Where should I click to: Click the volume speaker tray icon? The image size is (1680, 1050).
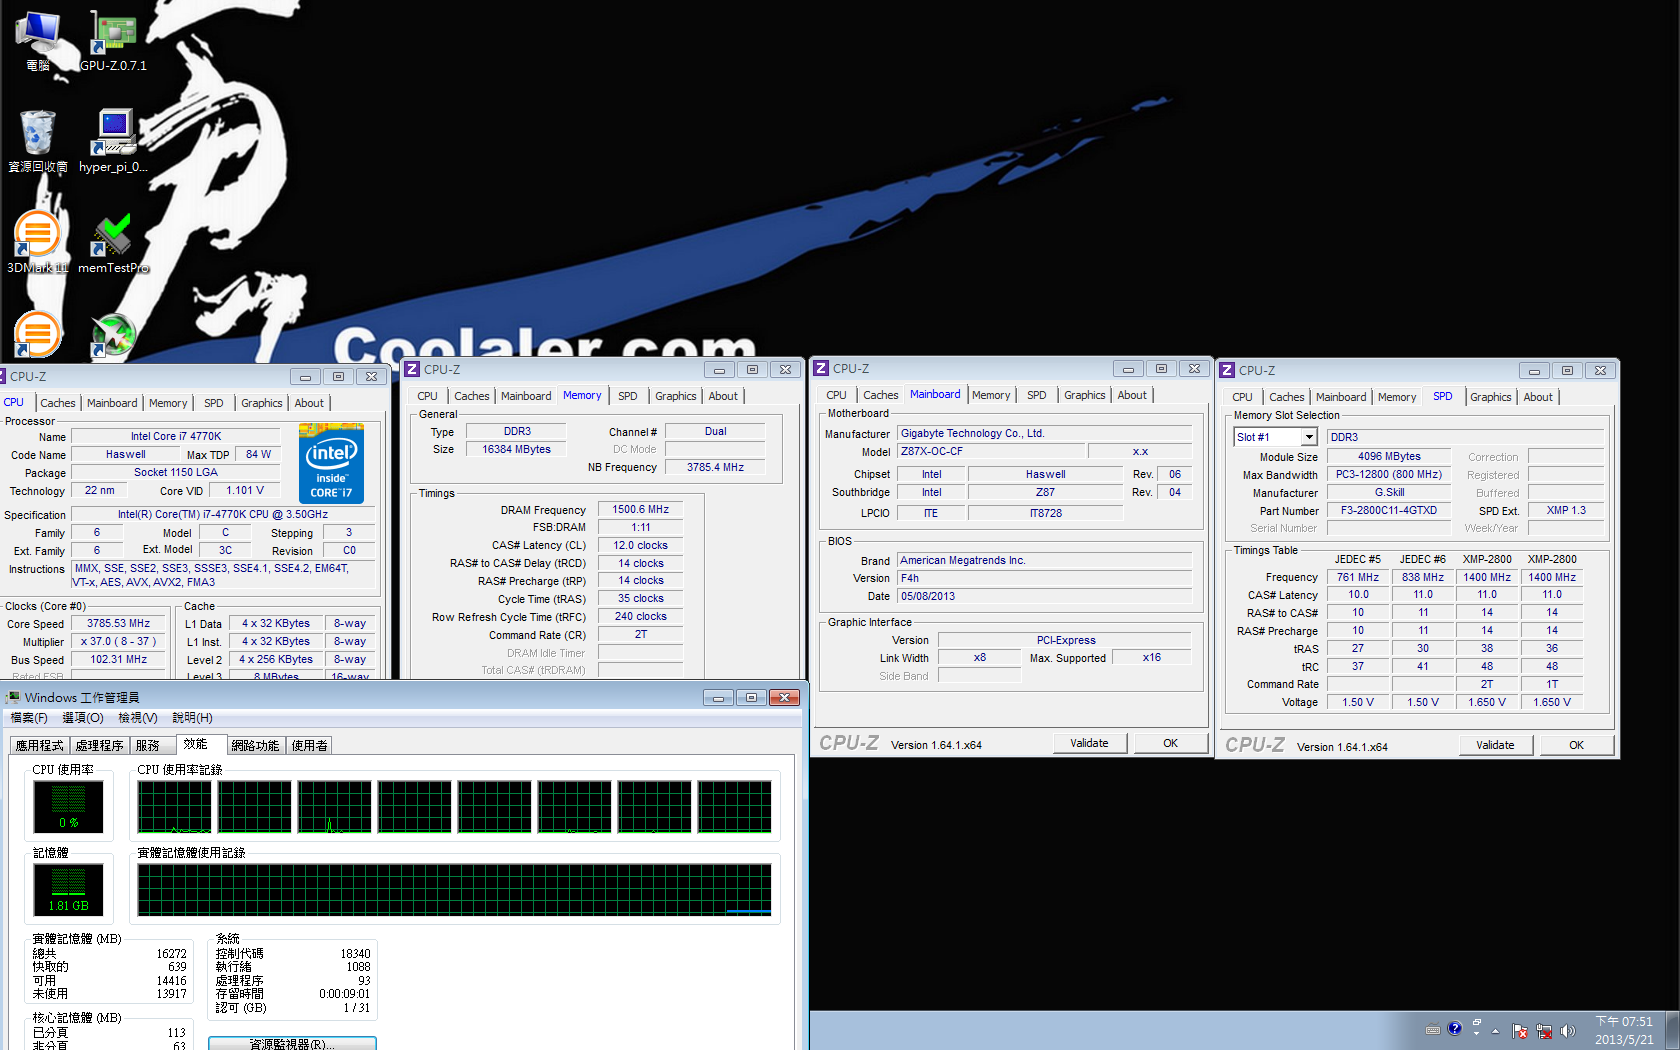[1567, 1031]
